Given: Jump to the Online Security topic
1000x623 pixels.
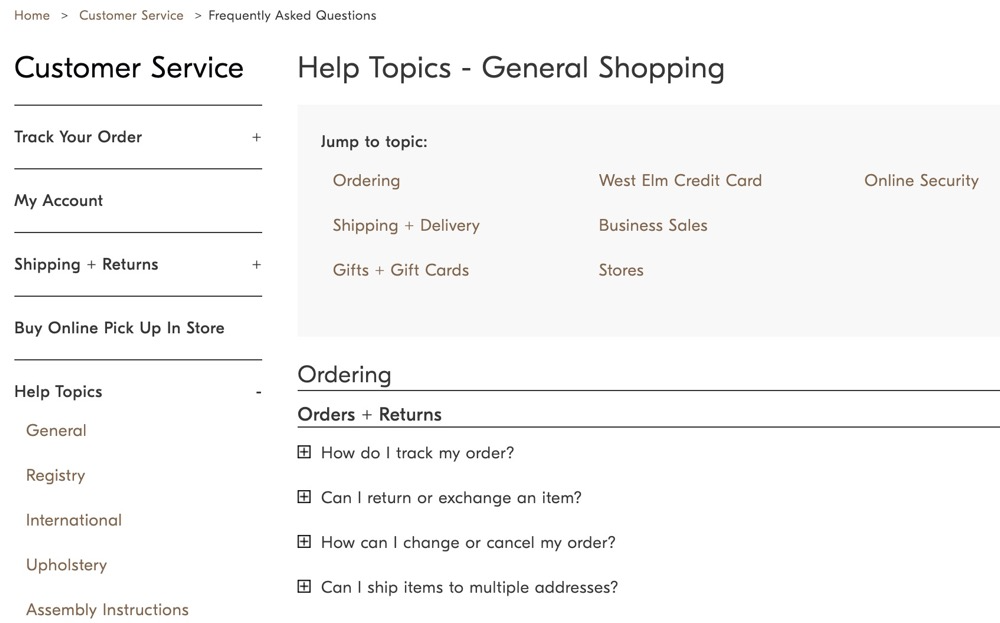Looking at the screenshot, I should pos(922,181).
